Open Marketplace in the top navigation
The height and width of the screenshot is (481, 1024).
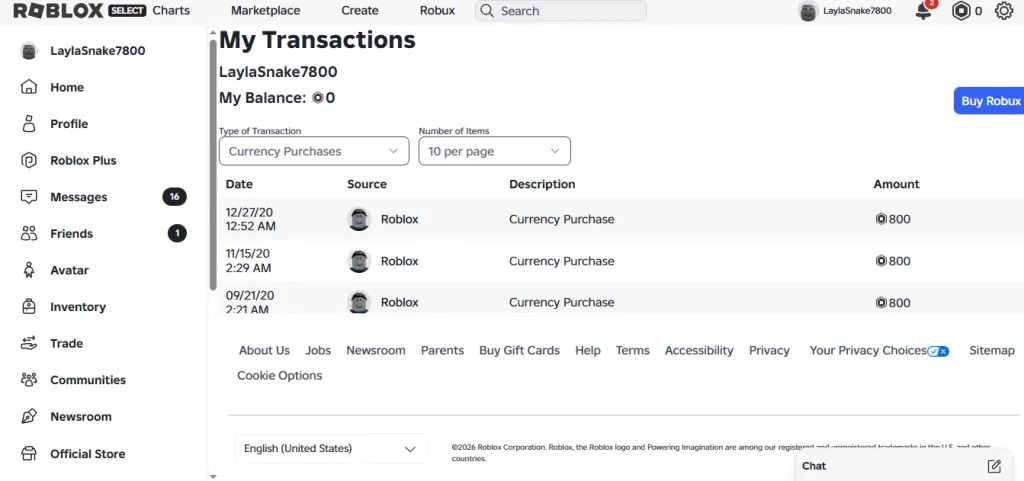266,10
